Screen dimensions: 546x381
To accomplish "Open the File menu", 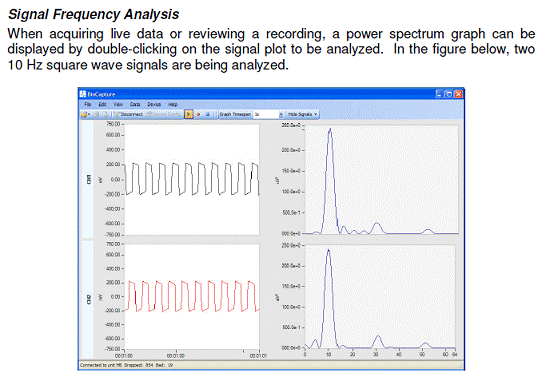I will pyautogui.click(x=87, y=104).
